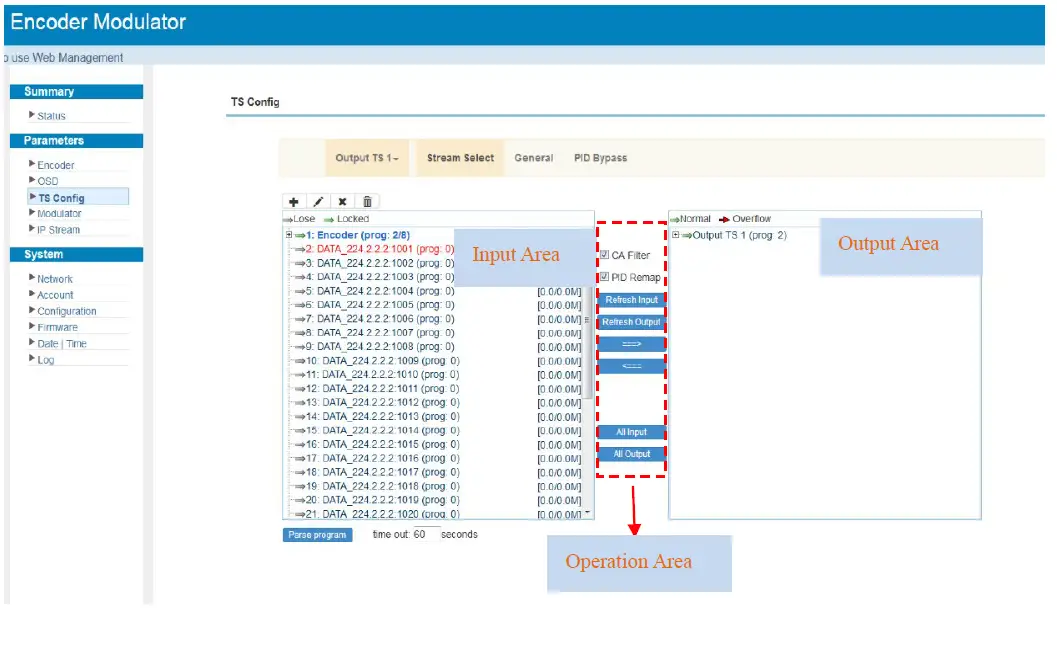
Task: Switch to the PID Bypass tab
Action: (x=601, y=158)
